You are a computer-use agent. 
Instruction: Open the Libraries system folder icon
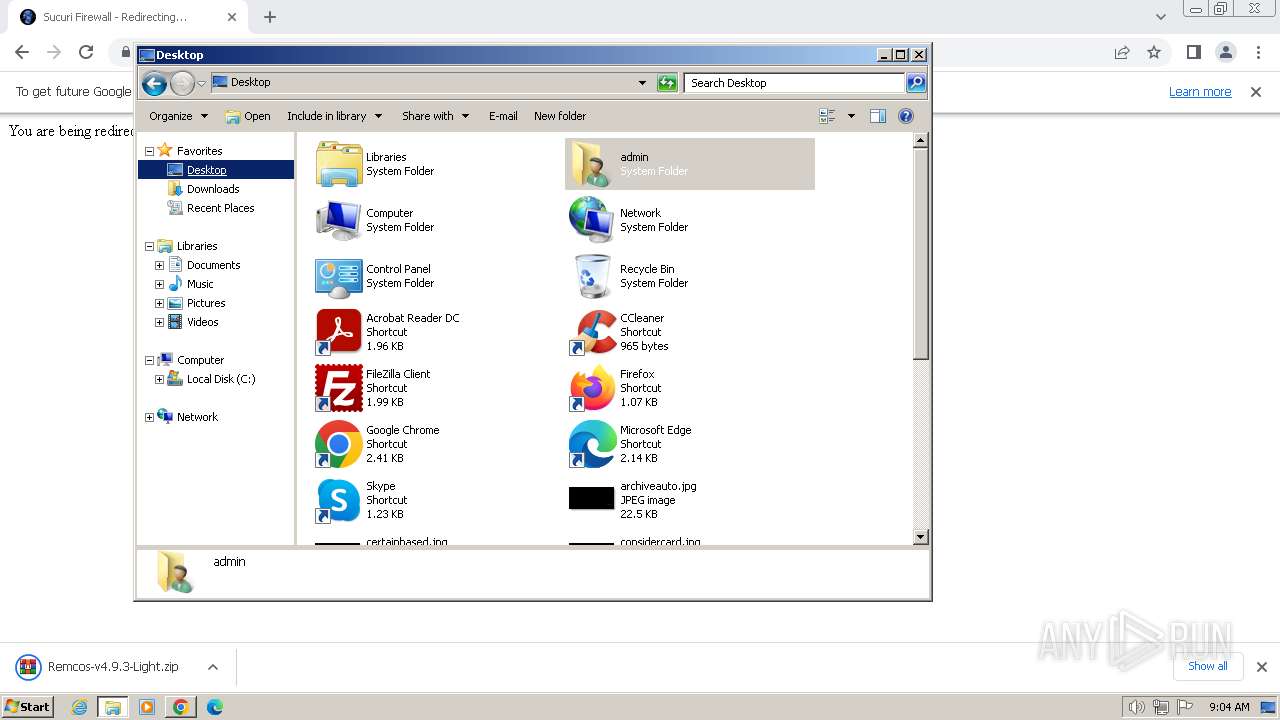[339, 164]
